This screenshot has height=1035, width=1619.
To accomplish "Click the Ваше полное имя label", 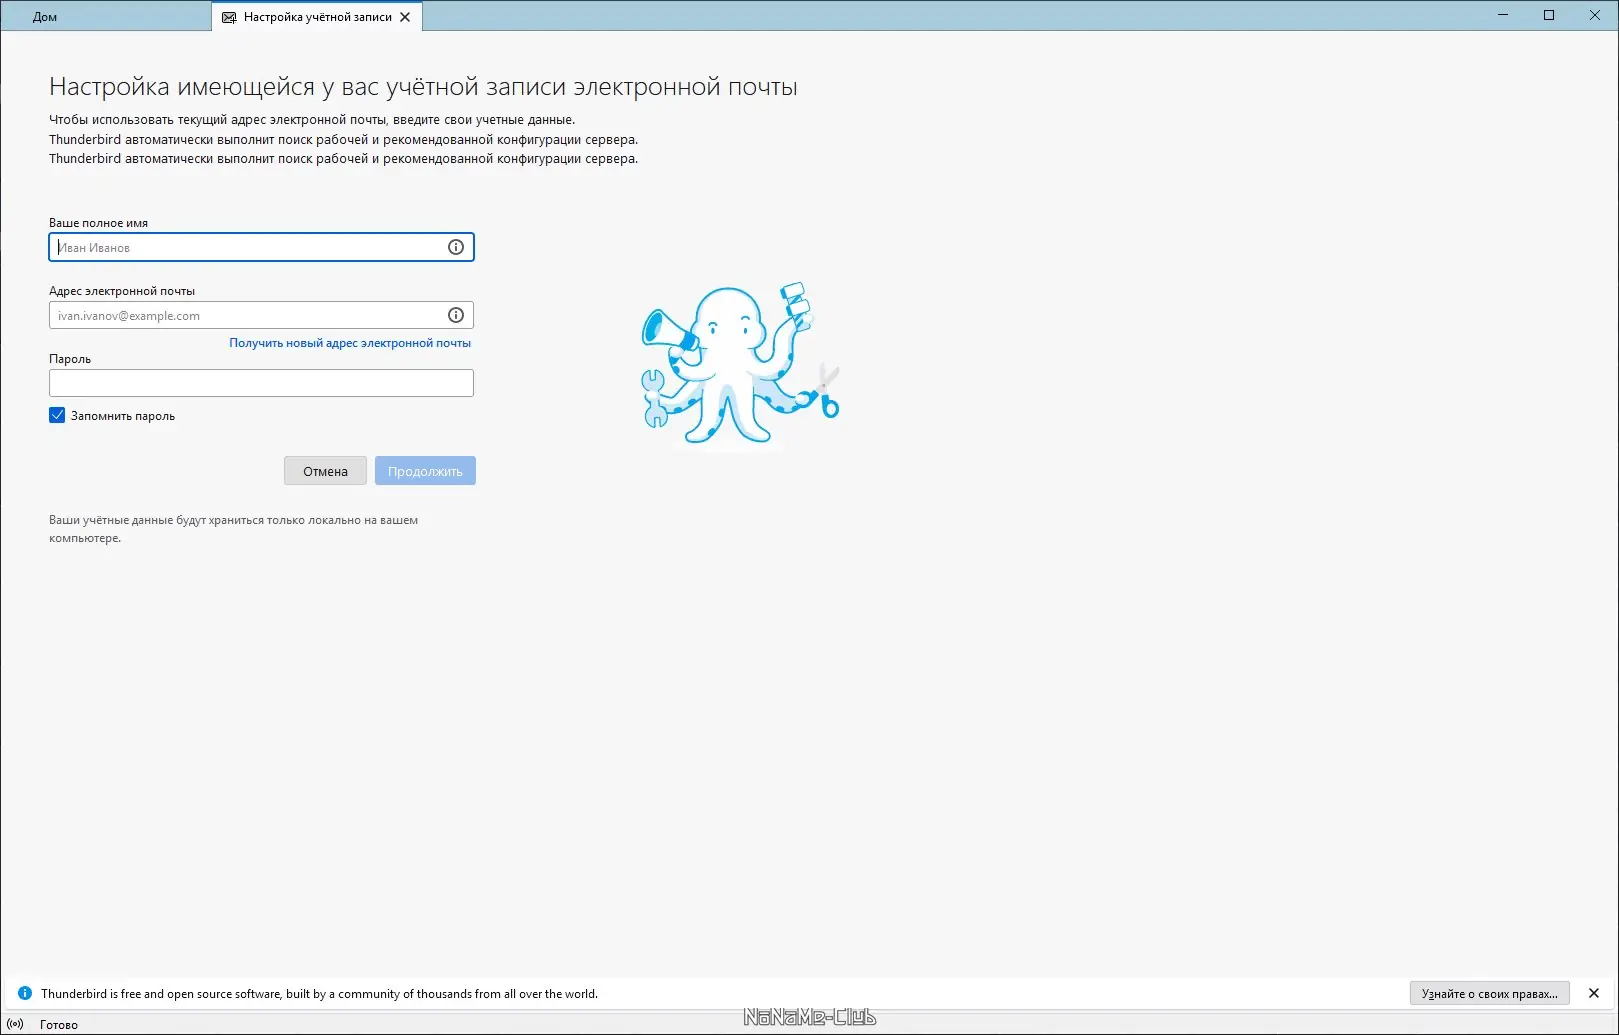I will 98,223.
